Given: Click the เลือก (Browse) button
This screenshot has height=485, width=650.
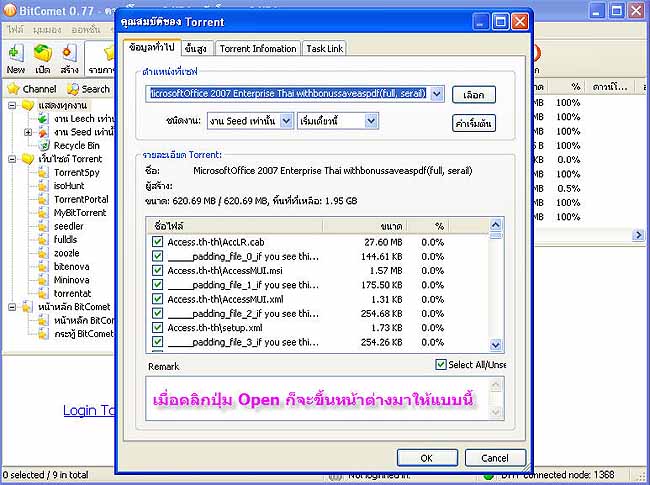Looking at the screenshot, I should (x=473, y=95).
